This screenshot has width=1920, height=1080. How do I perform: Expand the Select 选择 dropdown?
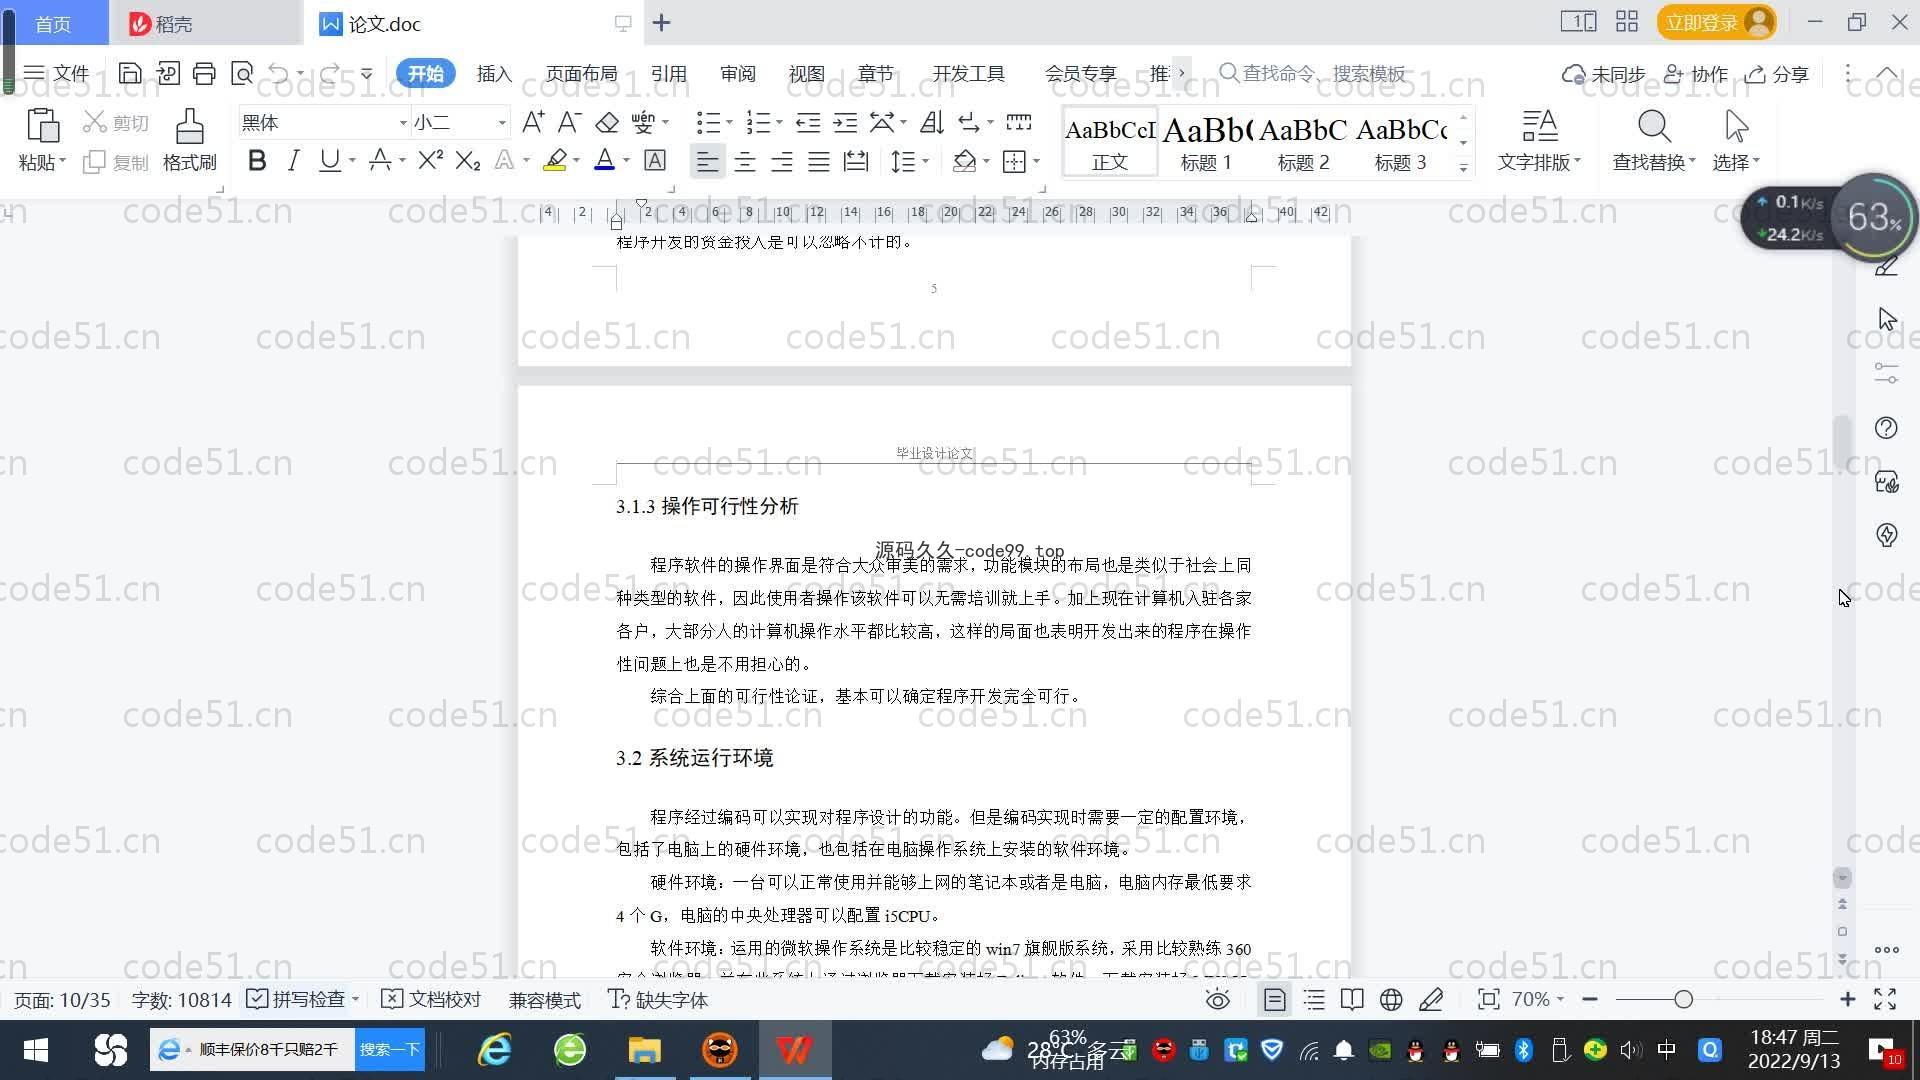pos(1736,162)
